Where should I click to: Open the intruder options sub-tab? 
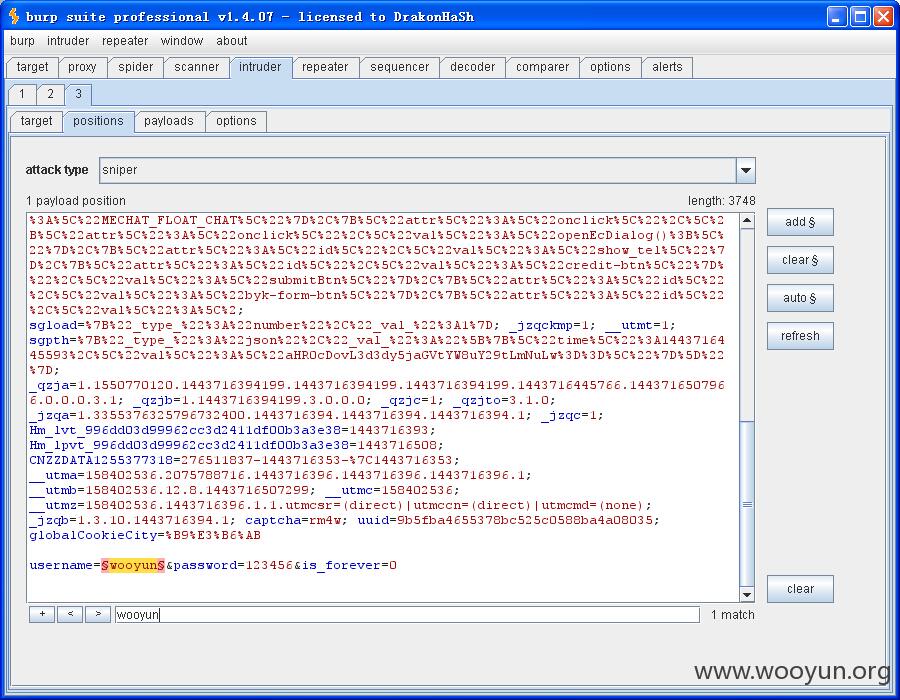point(236,121)
